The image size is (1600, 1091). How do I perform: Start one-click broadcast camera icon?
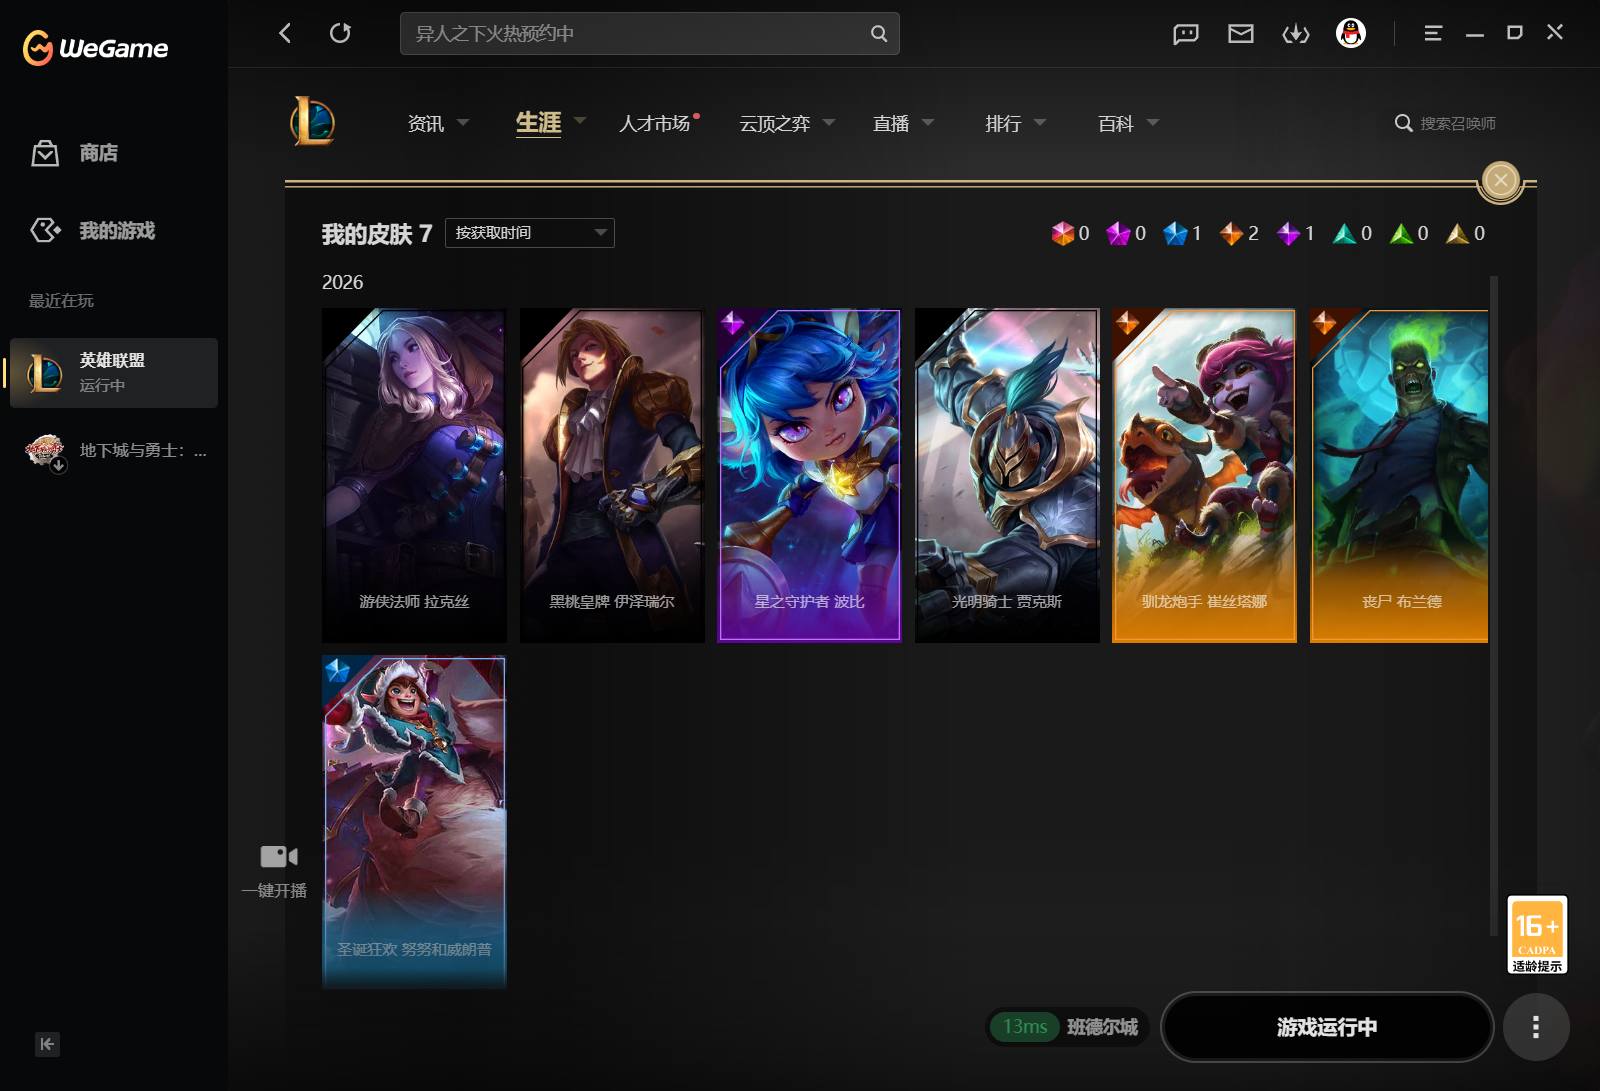[x=279, y=856]
